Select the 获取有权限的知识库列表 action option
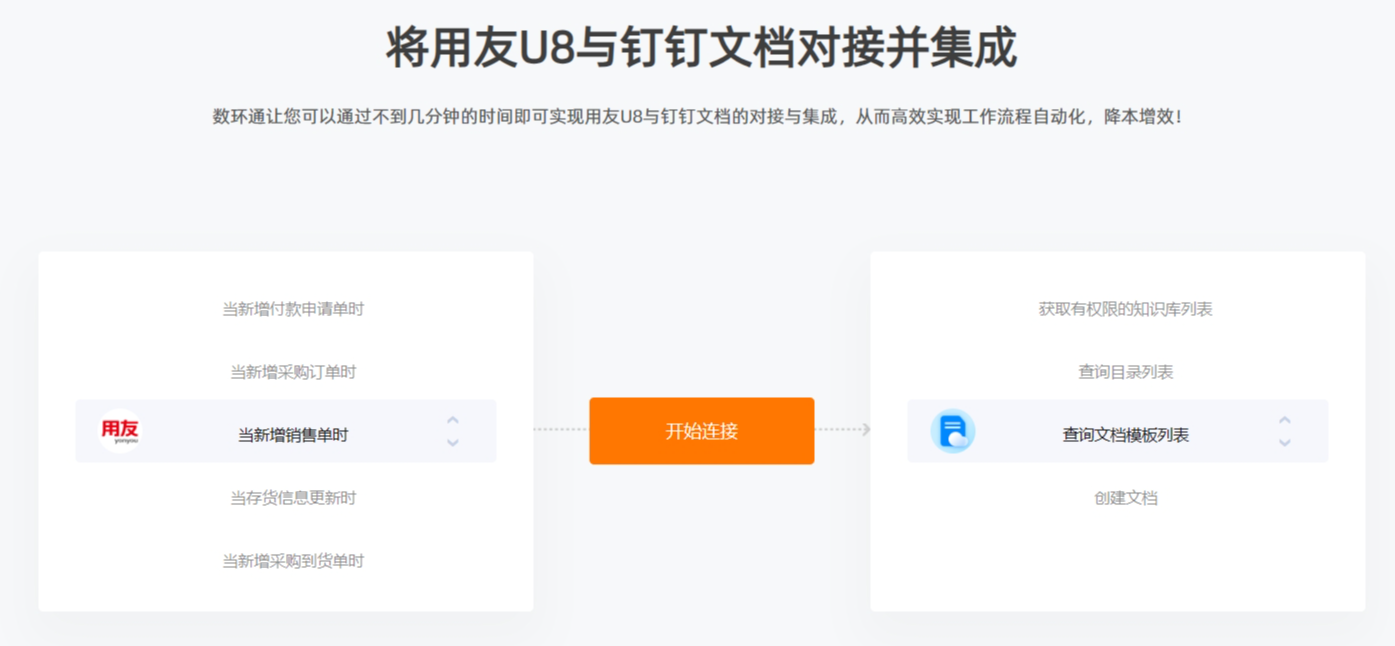The height and width of the screenshot is (646, 1395). click(1126, 309)
